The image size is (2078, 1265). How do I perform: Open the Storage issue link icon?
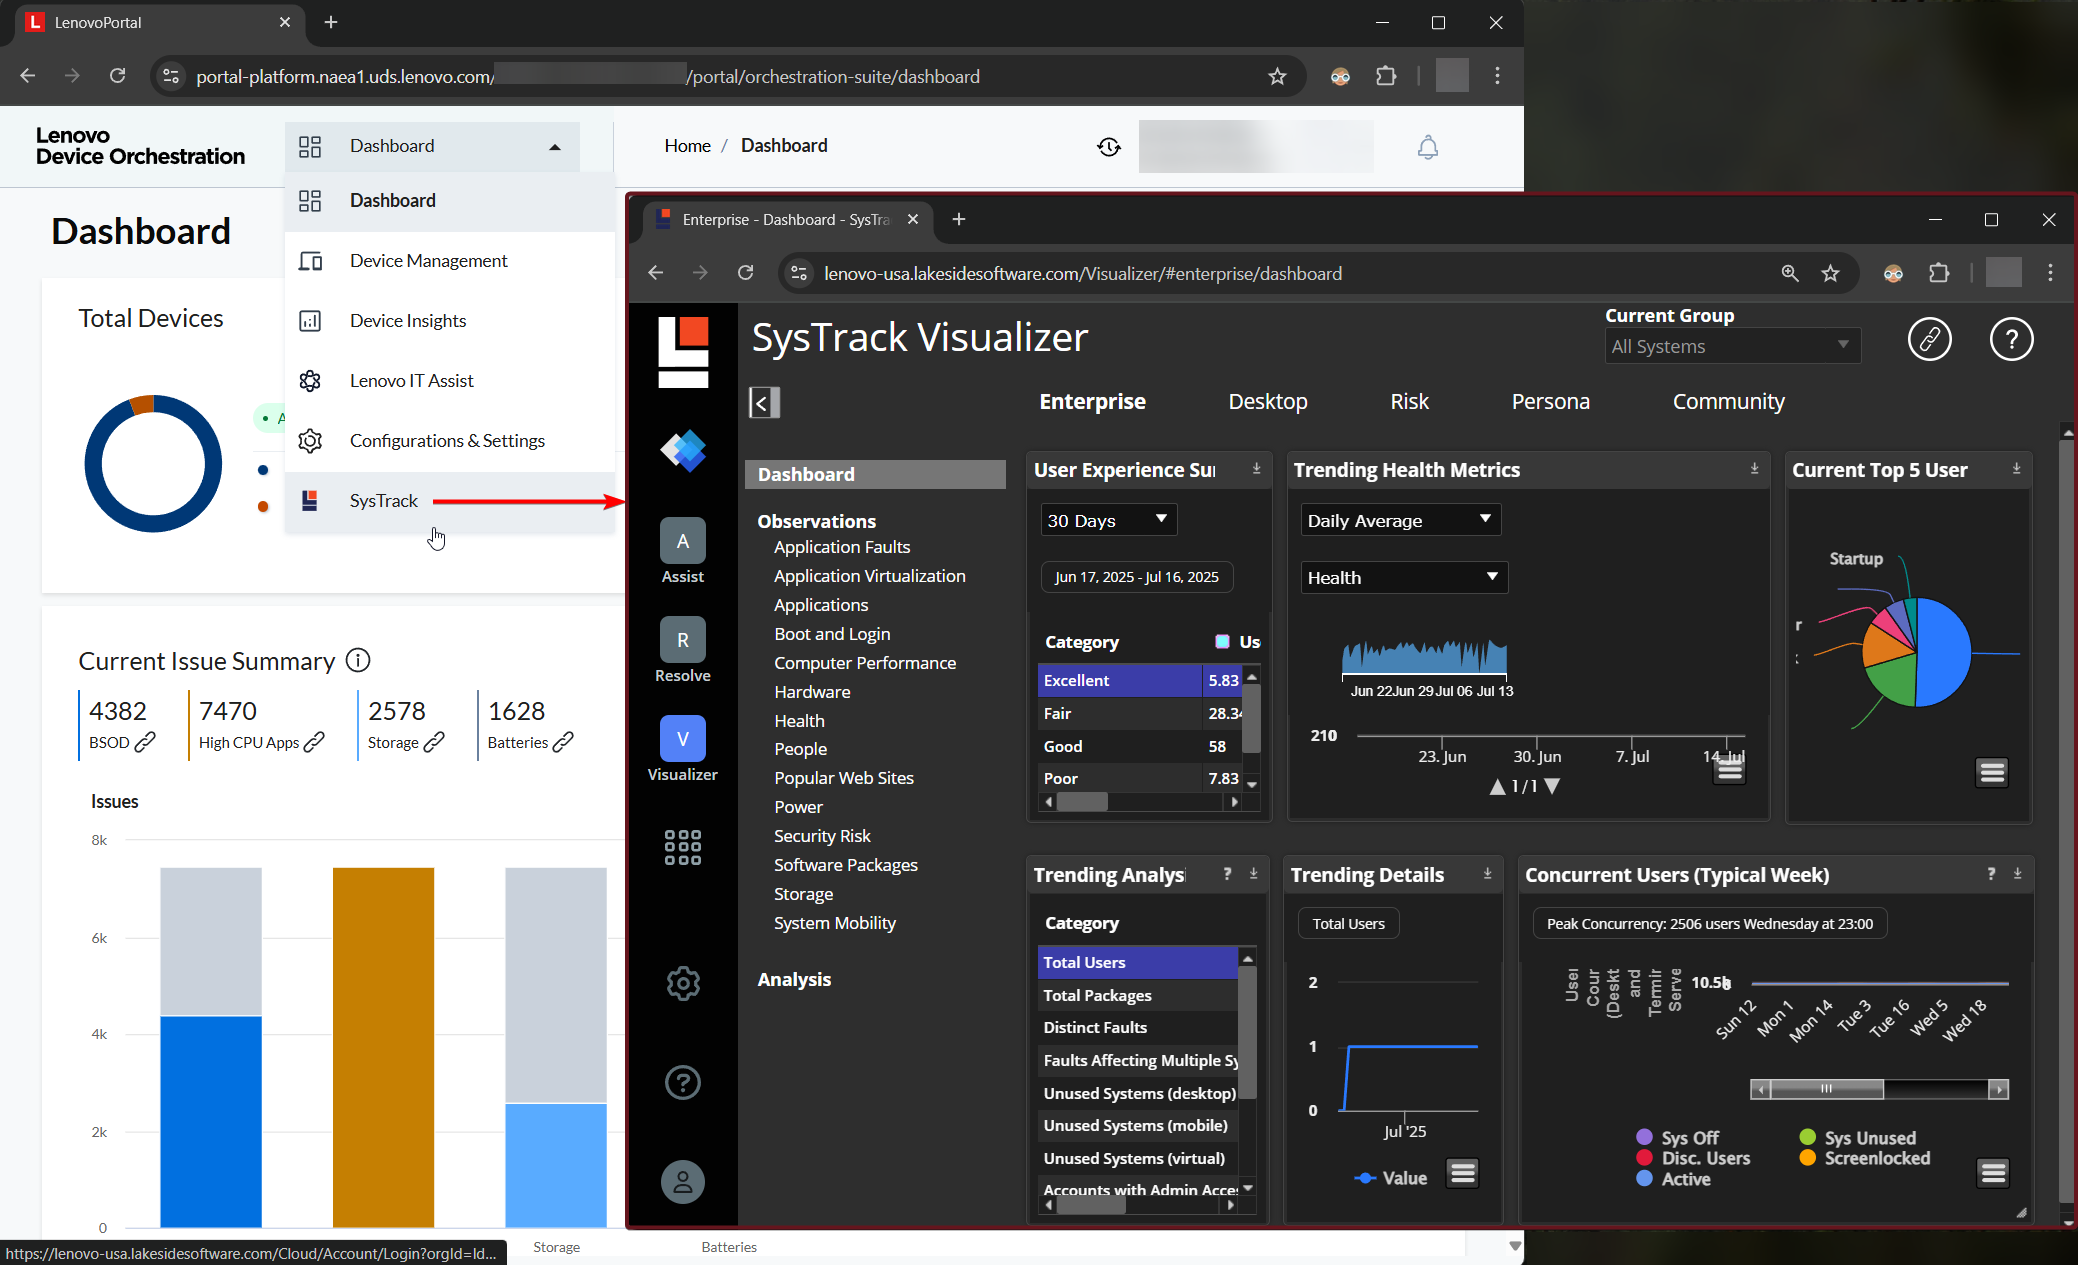click(434, 742)
